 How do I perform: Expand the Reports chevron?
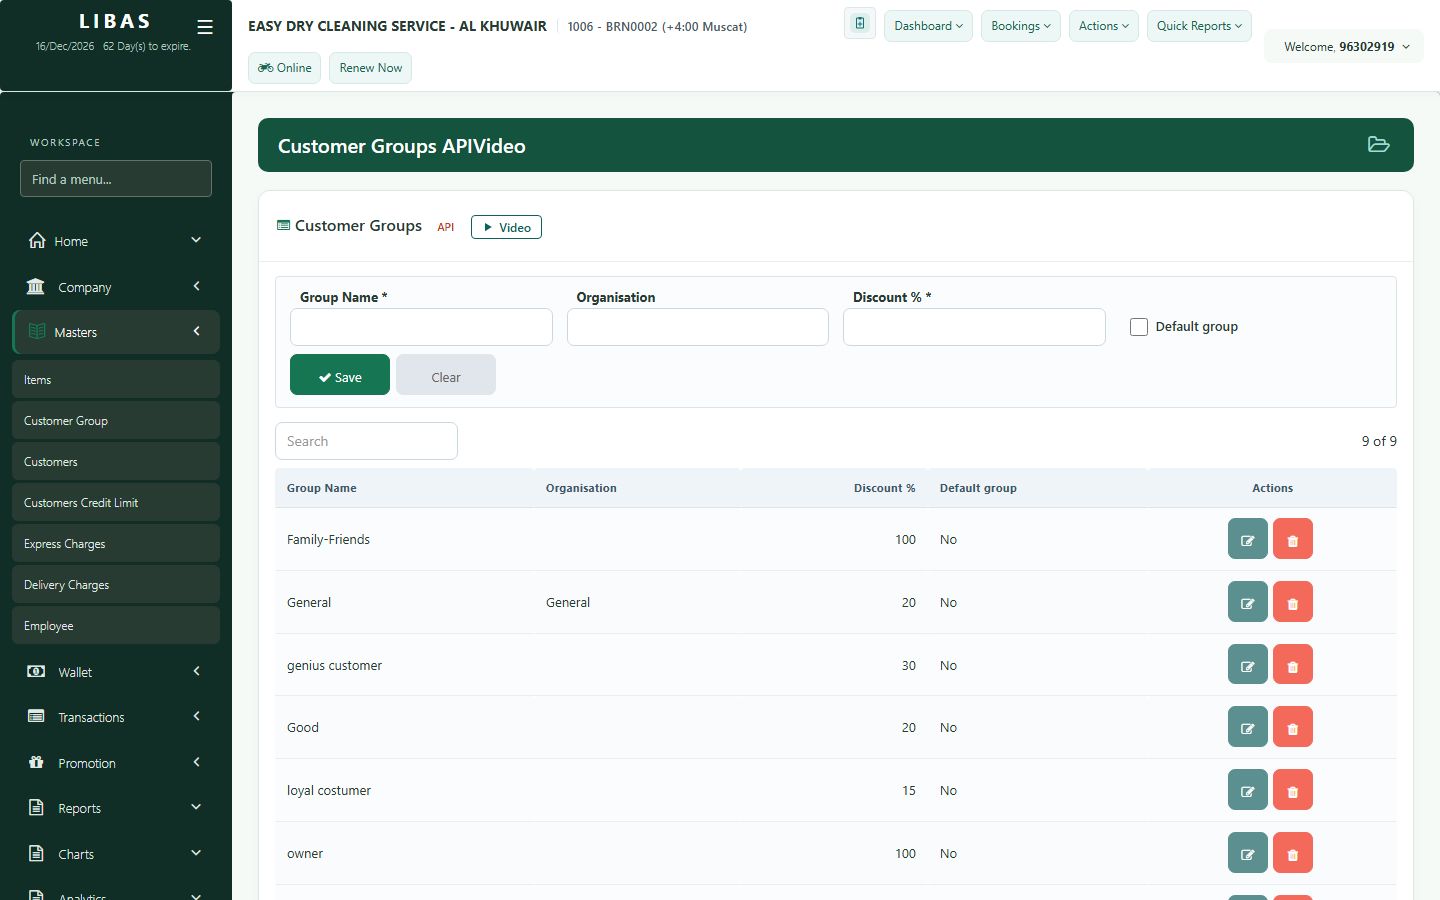click(x=196, y=807)
